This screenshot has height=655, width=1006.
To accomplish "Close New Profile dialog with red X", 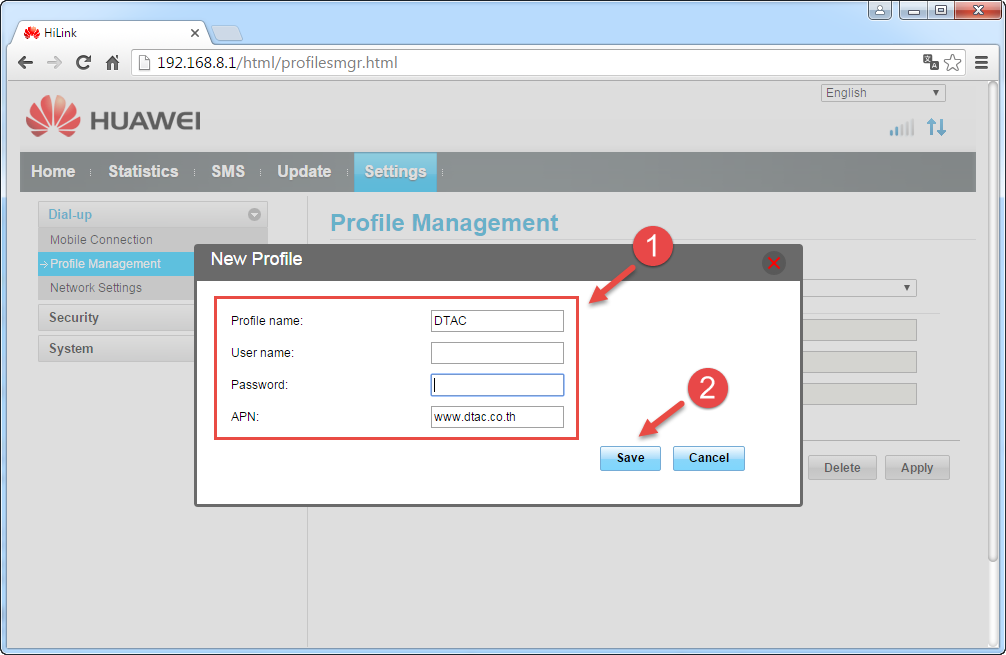I will (x=774, y=262).
